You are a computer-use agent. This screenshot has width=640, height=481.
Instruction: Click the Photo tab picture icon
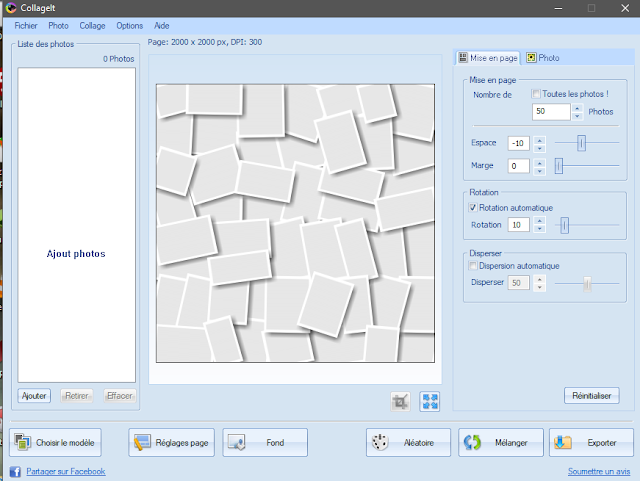(531, 58)
